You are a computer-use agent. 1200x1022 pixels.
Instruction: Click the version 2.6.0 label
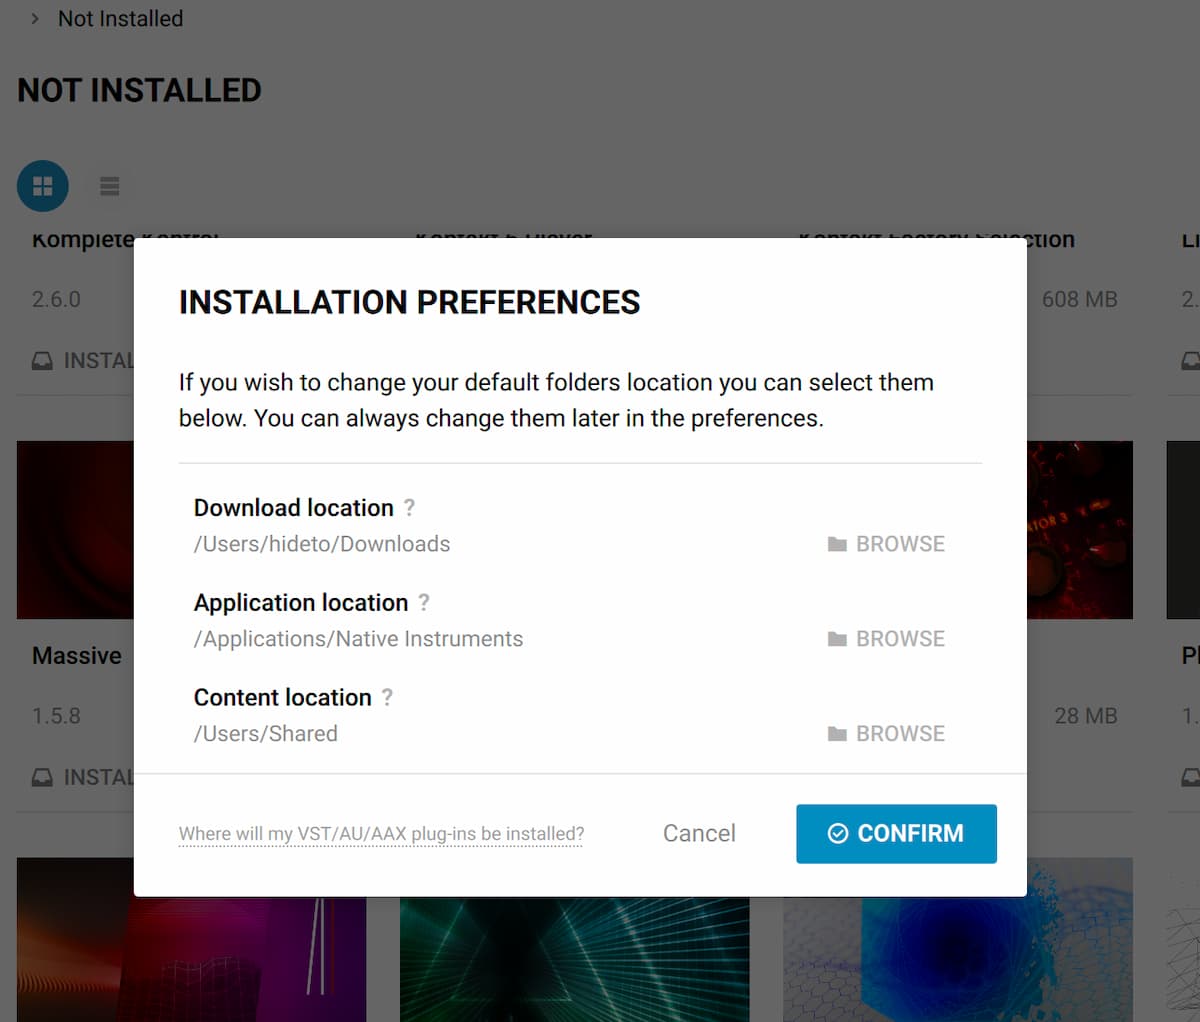(56, 299)
